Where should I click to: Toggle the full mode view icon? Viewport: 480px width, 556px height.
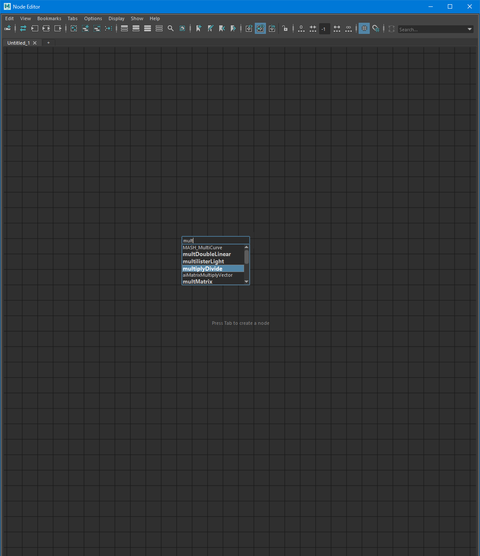click(147, 29)
